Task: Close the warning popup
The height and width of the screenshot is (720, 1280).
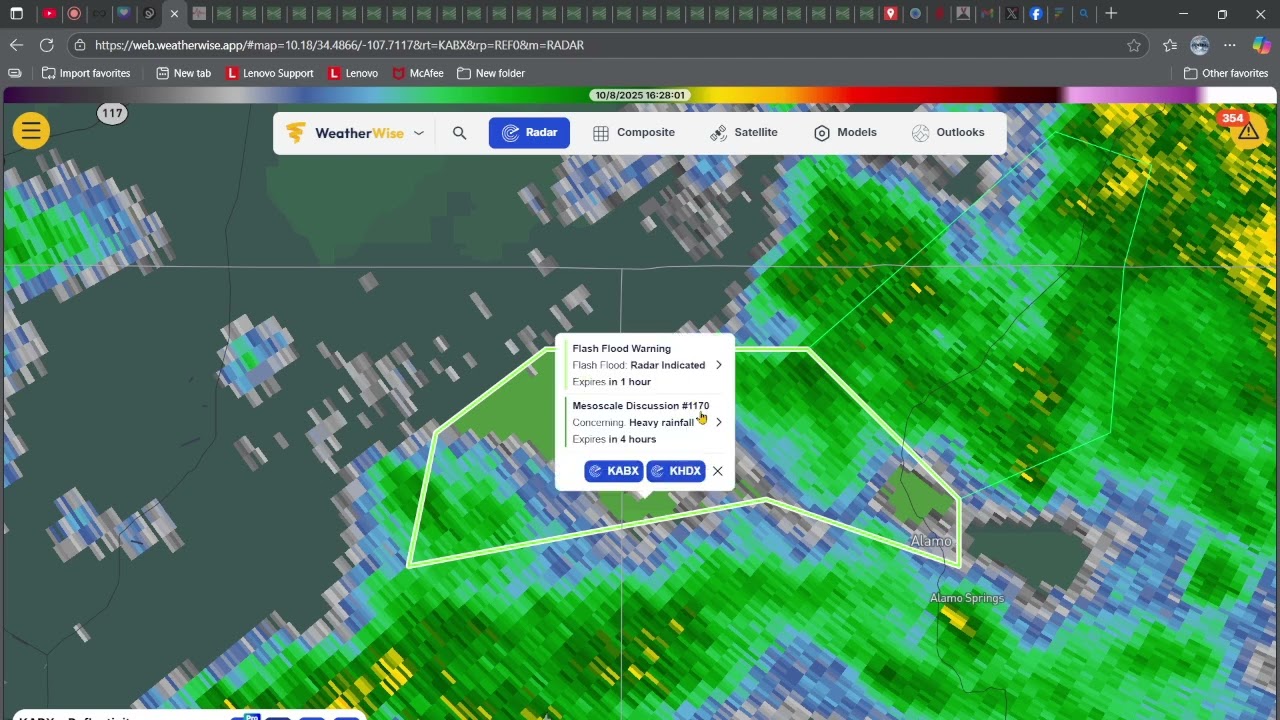Action: tap(718, 471)
